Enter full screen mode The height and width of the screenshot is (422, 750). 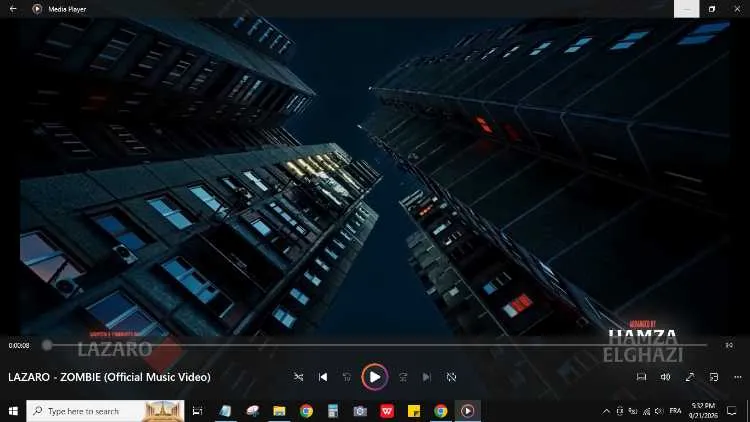click(x=690, y=377)
